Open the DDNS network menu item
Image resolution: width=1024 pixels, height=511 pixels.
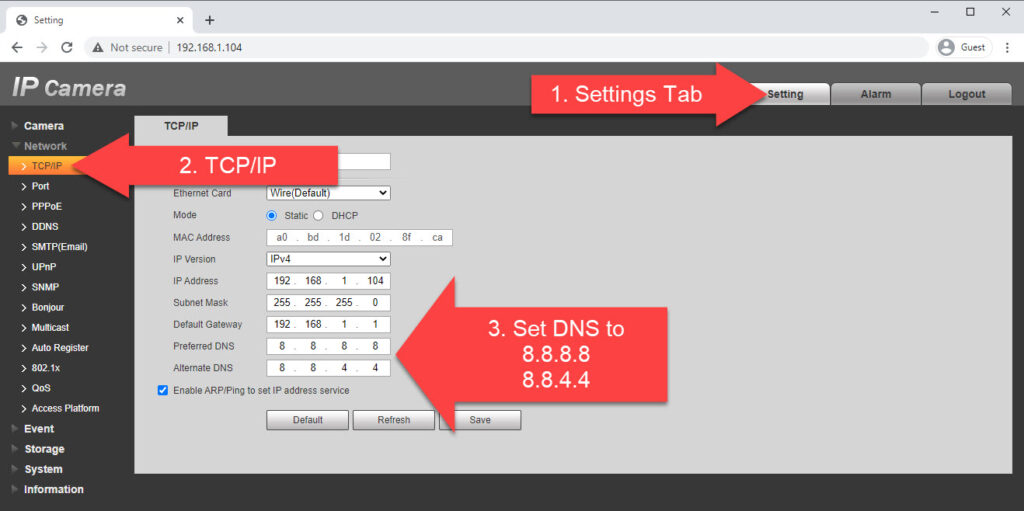(45, 227)
